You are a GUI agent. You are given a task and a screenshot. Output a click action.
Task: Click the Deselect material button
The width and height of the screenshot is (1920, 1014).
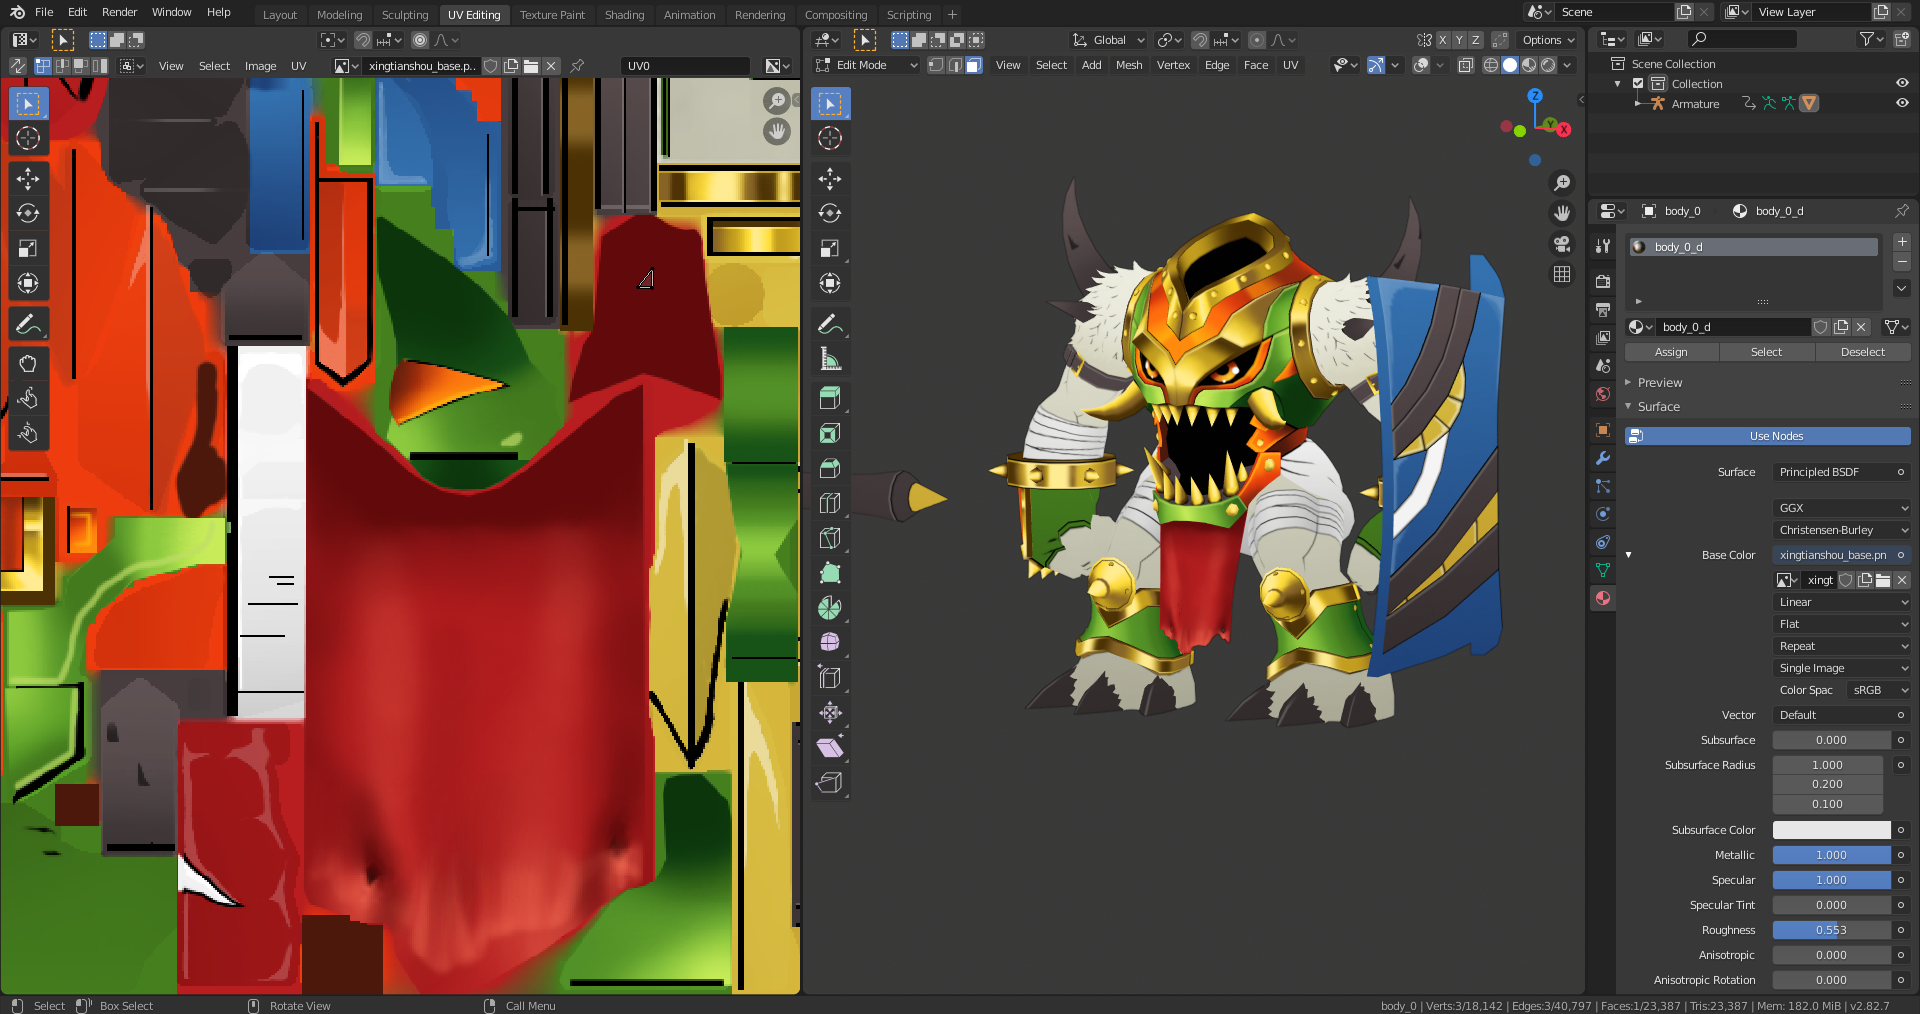point(1862,352)
